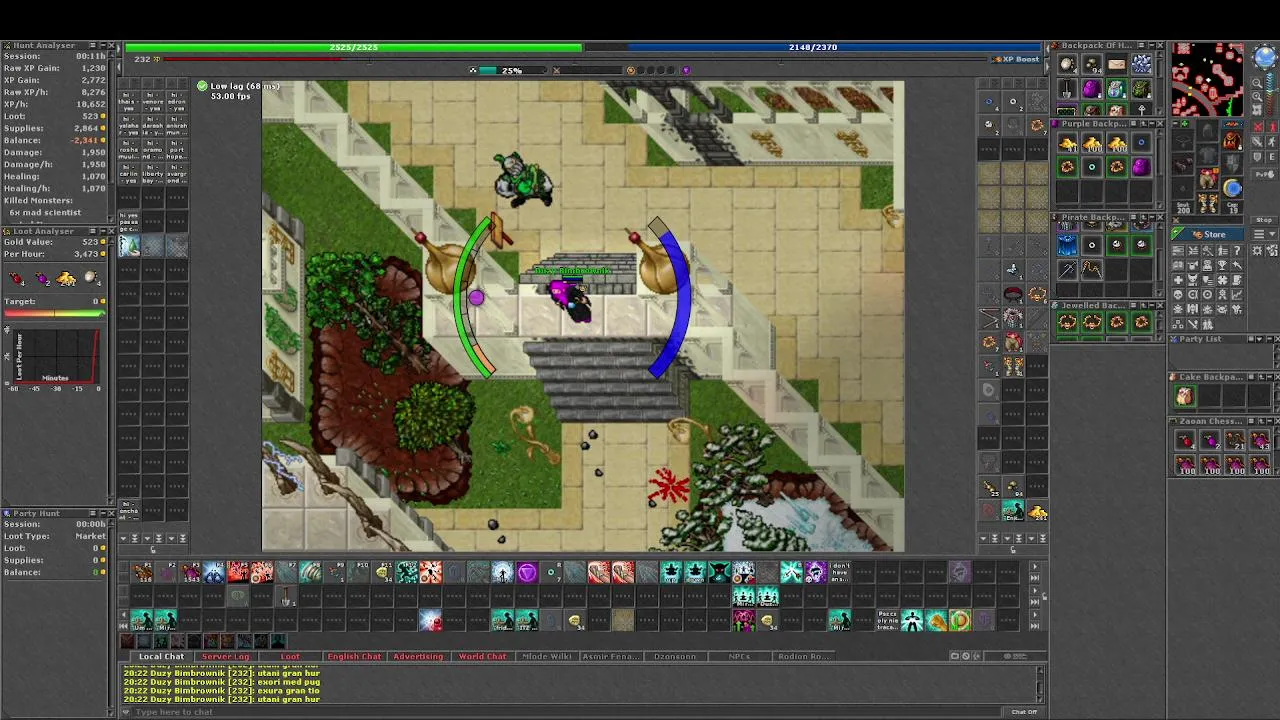Click the minimap view
Viewport: 1280px width, 720px height.
(x=1208, y=79)
